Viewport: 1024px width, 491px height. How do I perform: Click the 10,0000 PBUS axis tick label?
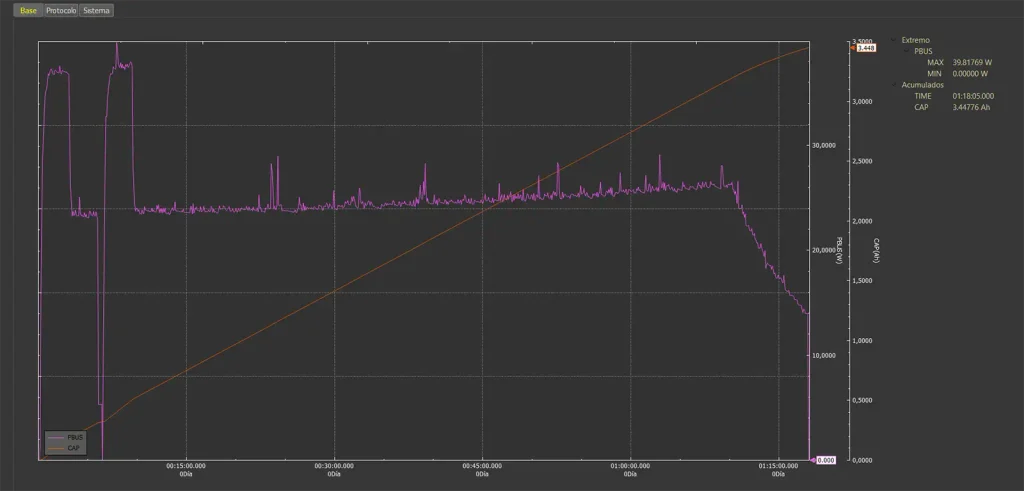[x=823, y=356]
